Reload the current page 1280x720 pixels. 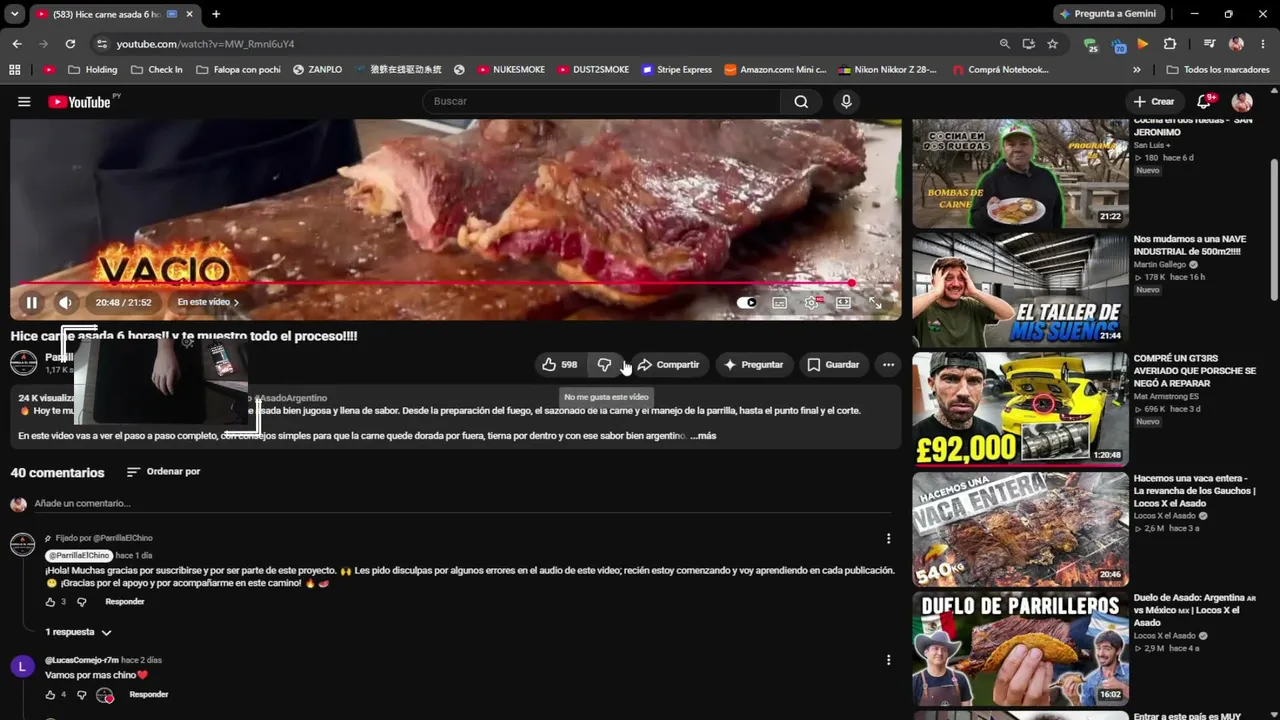click(x=70, y=44)
